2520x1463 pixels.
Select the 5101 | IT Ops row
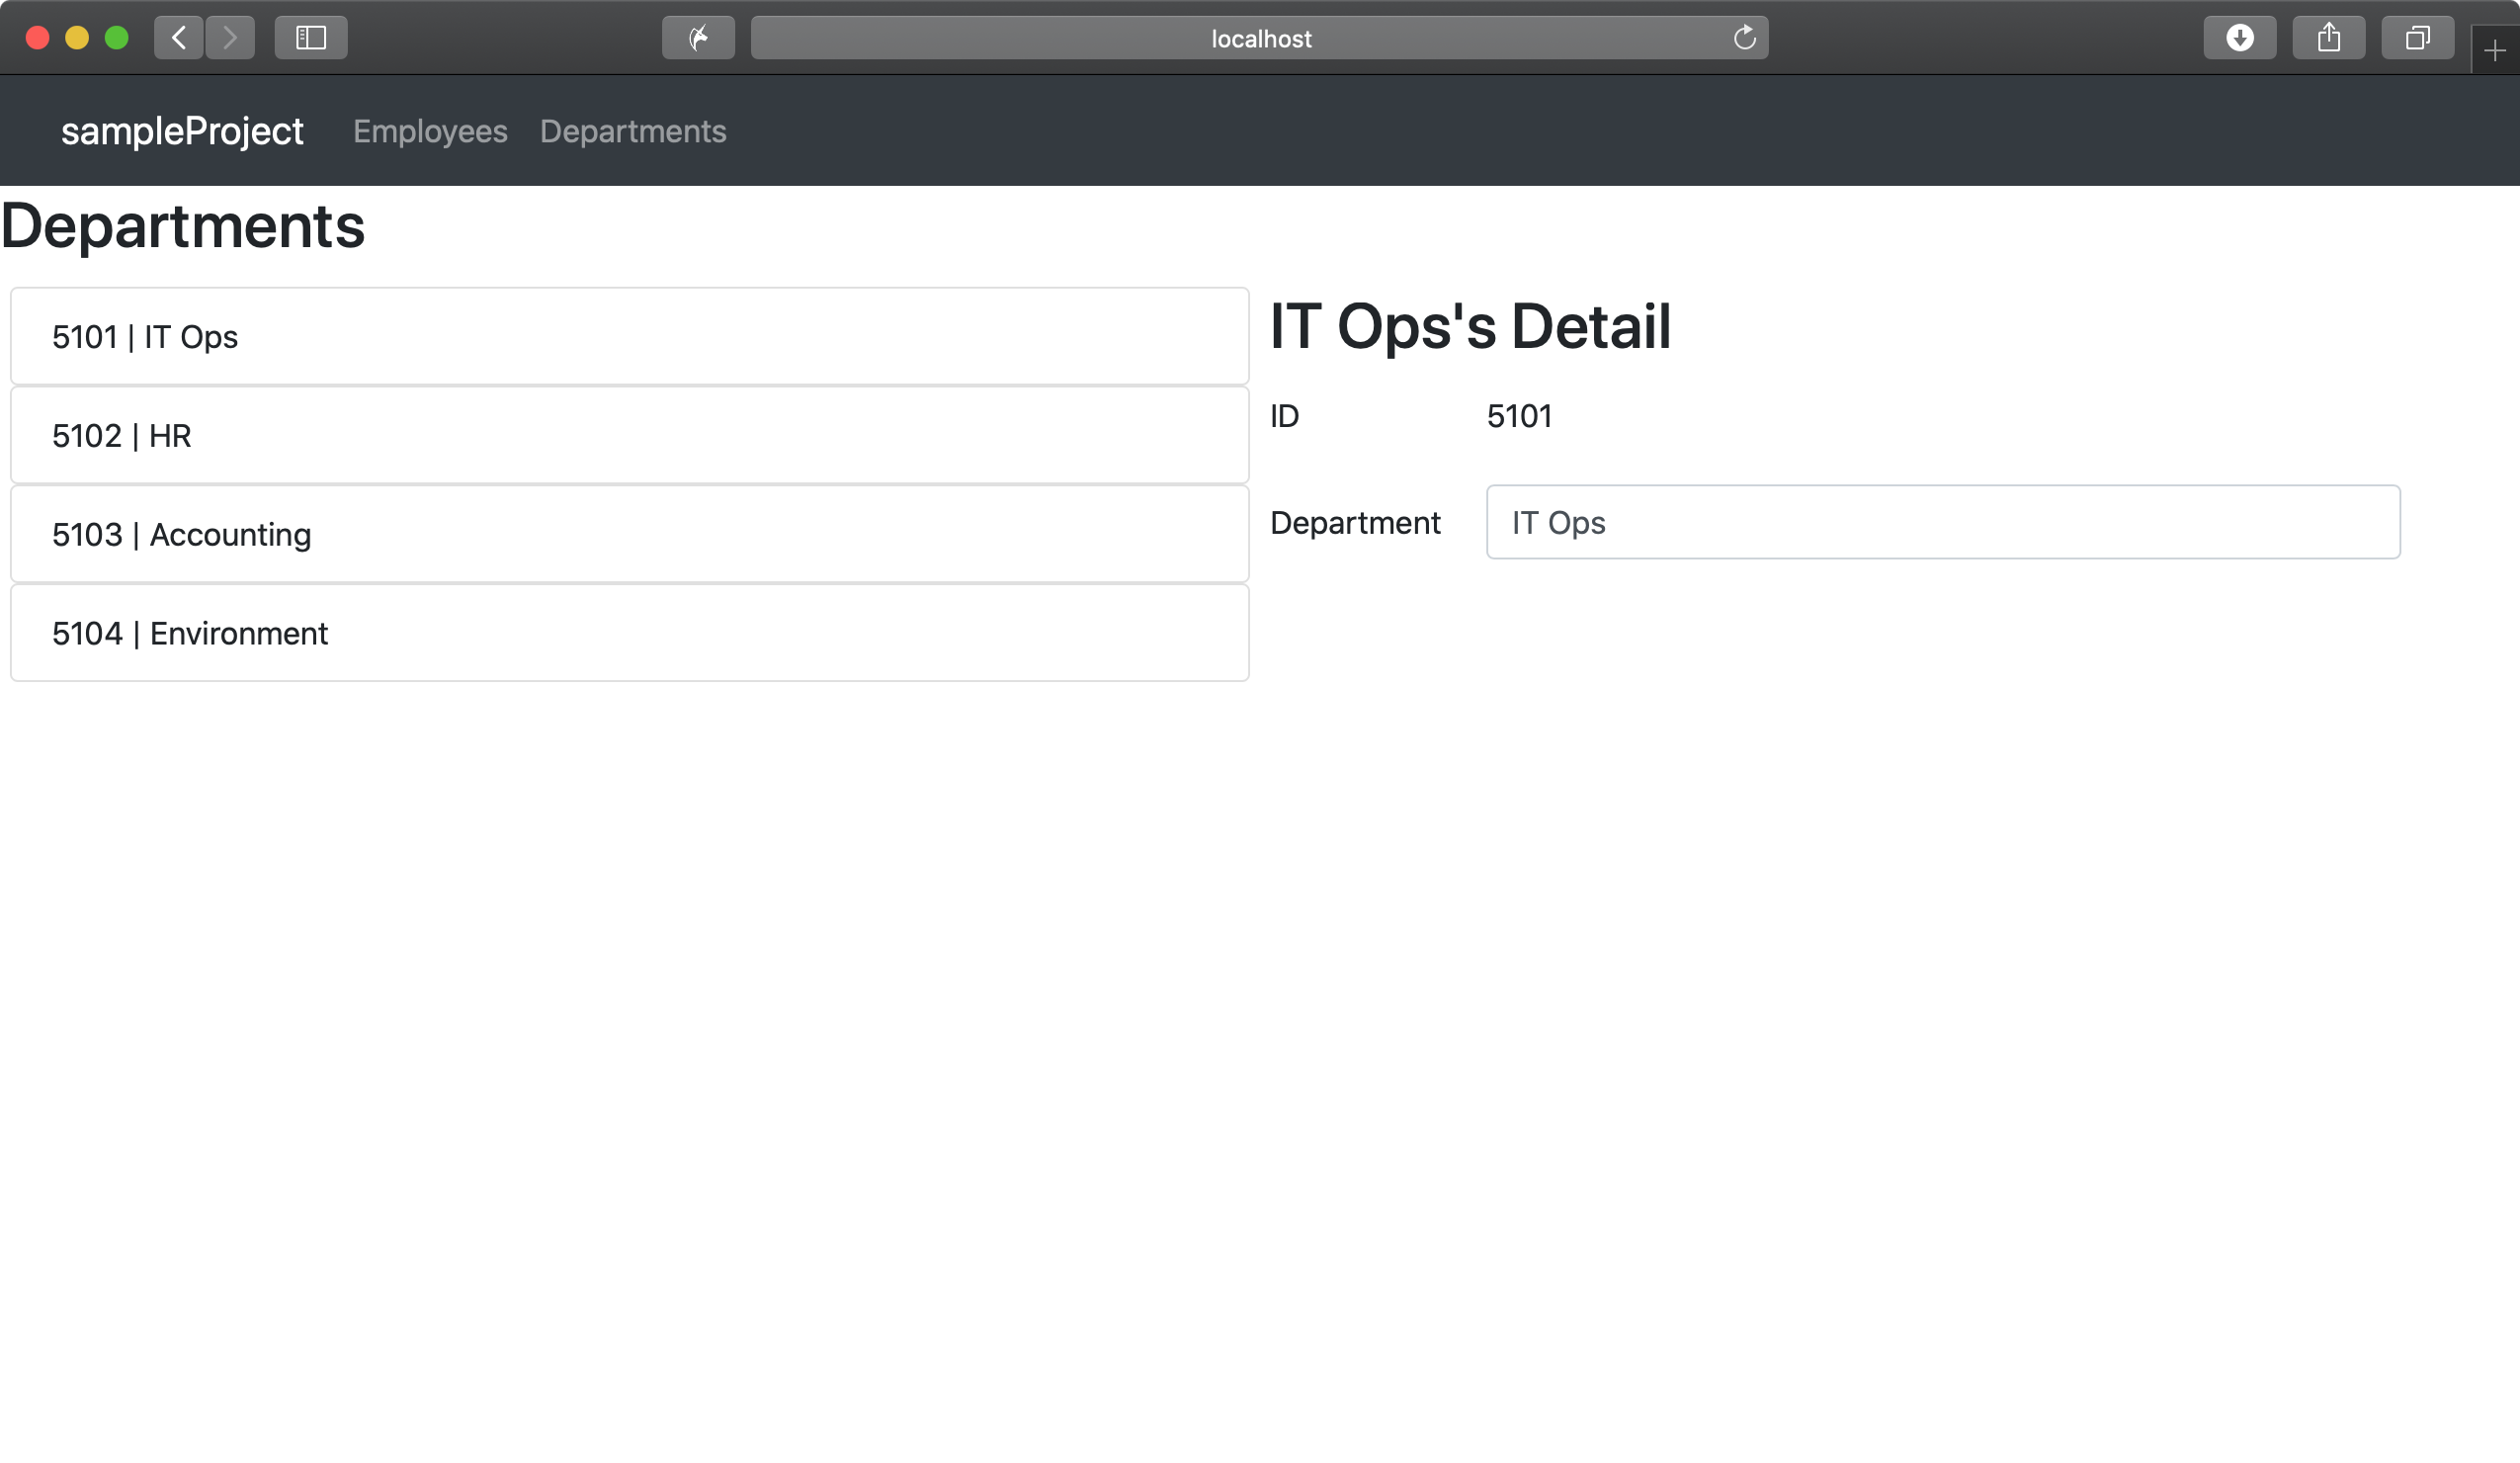tap(629, 337)
